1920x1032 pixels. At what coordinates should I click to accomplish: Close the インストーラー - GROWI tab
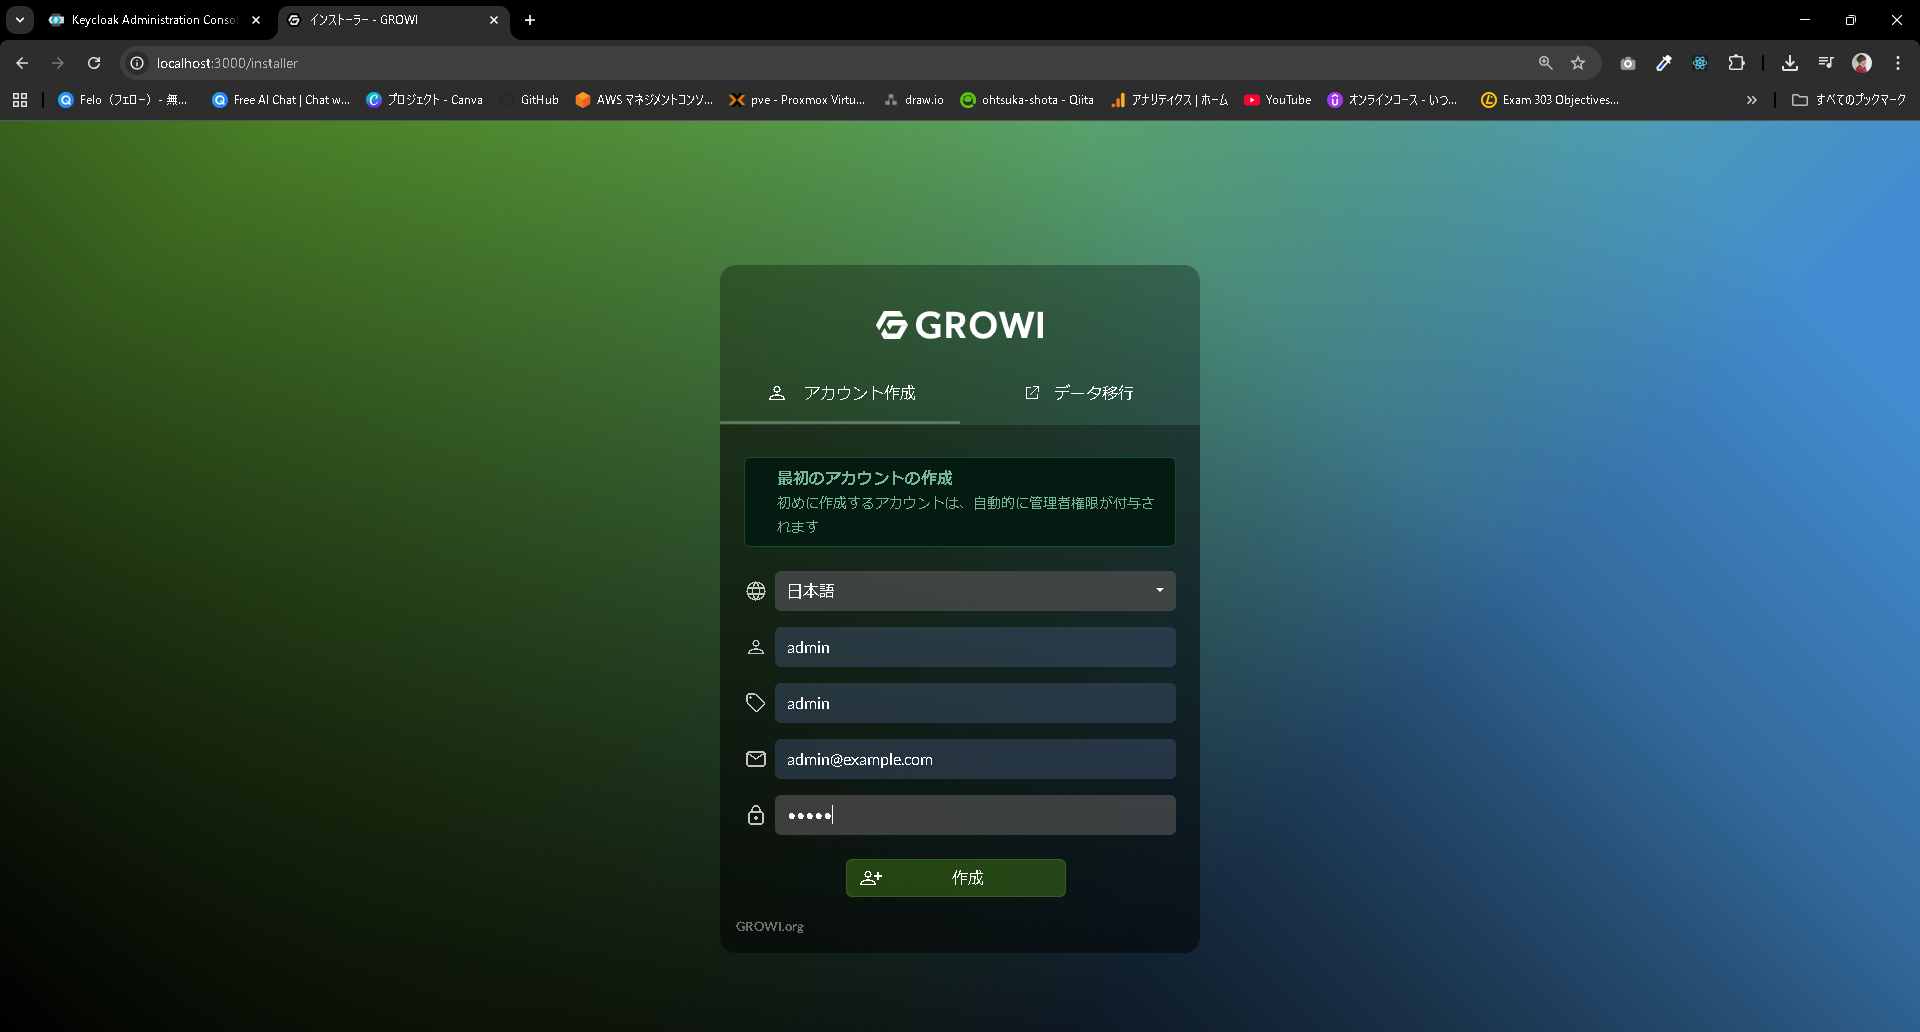[494, 20]
